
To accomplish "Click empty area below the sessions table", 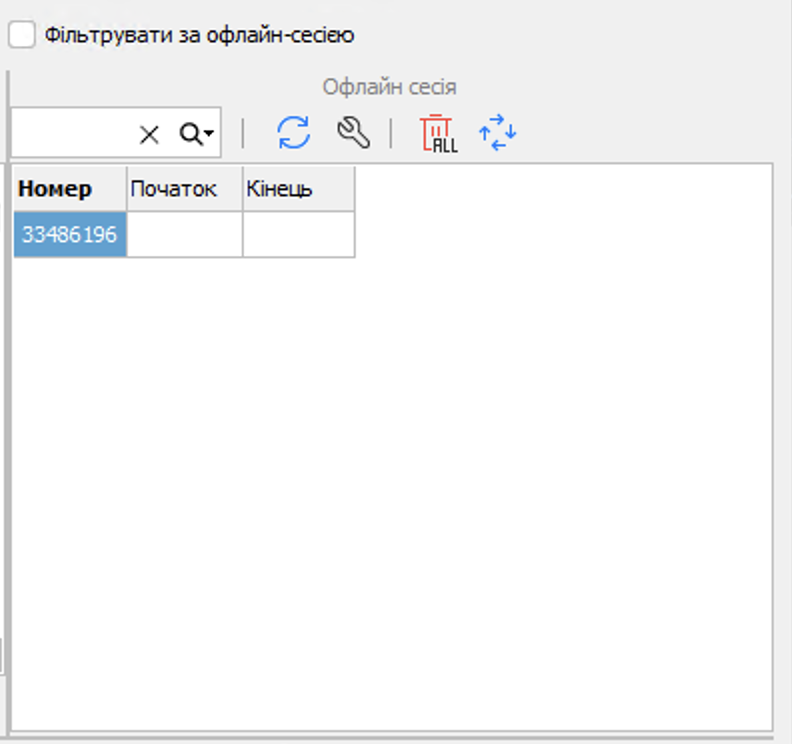I will (x=390, y=480).
